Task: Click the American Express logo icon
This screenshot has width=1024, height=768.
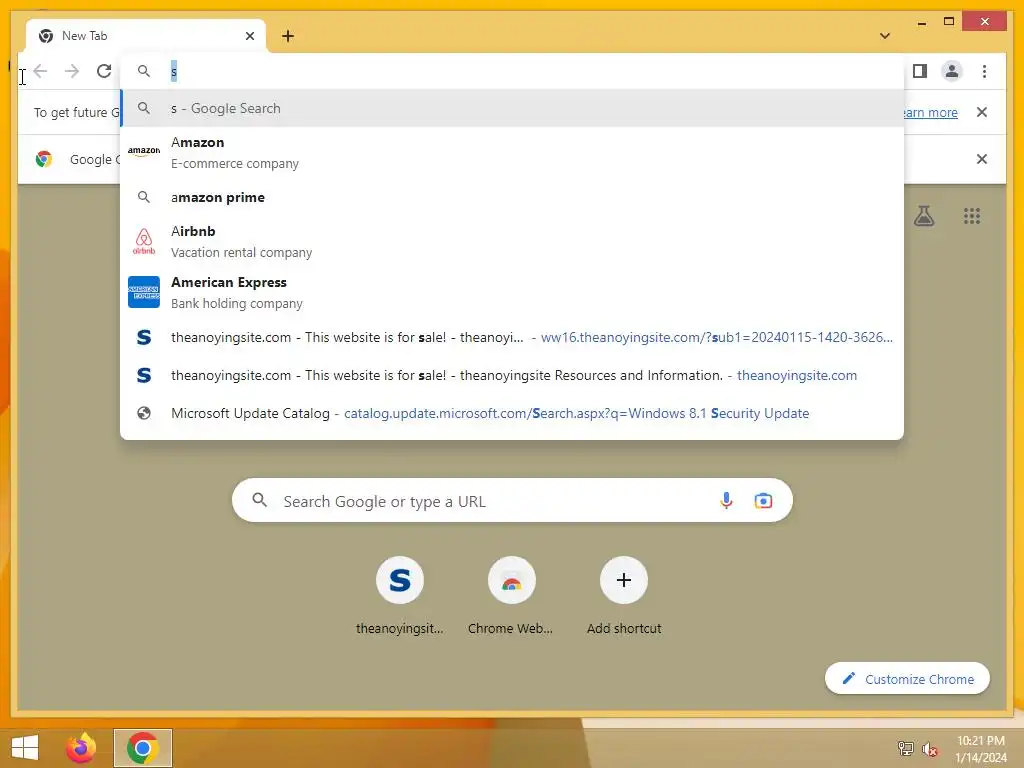Action: point(144,292)
